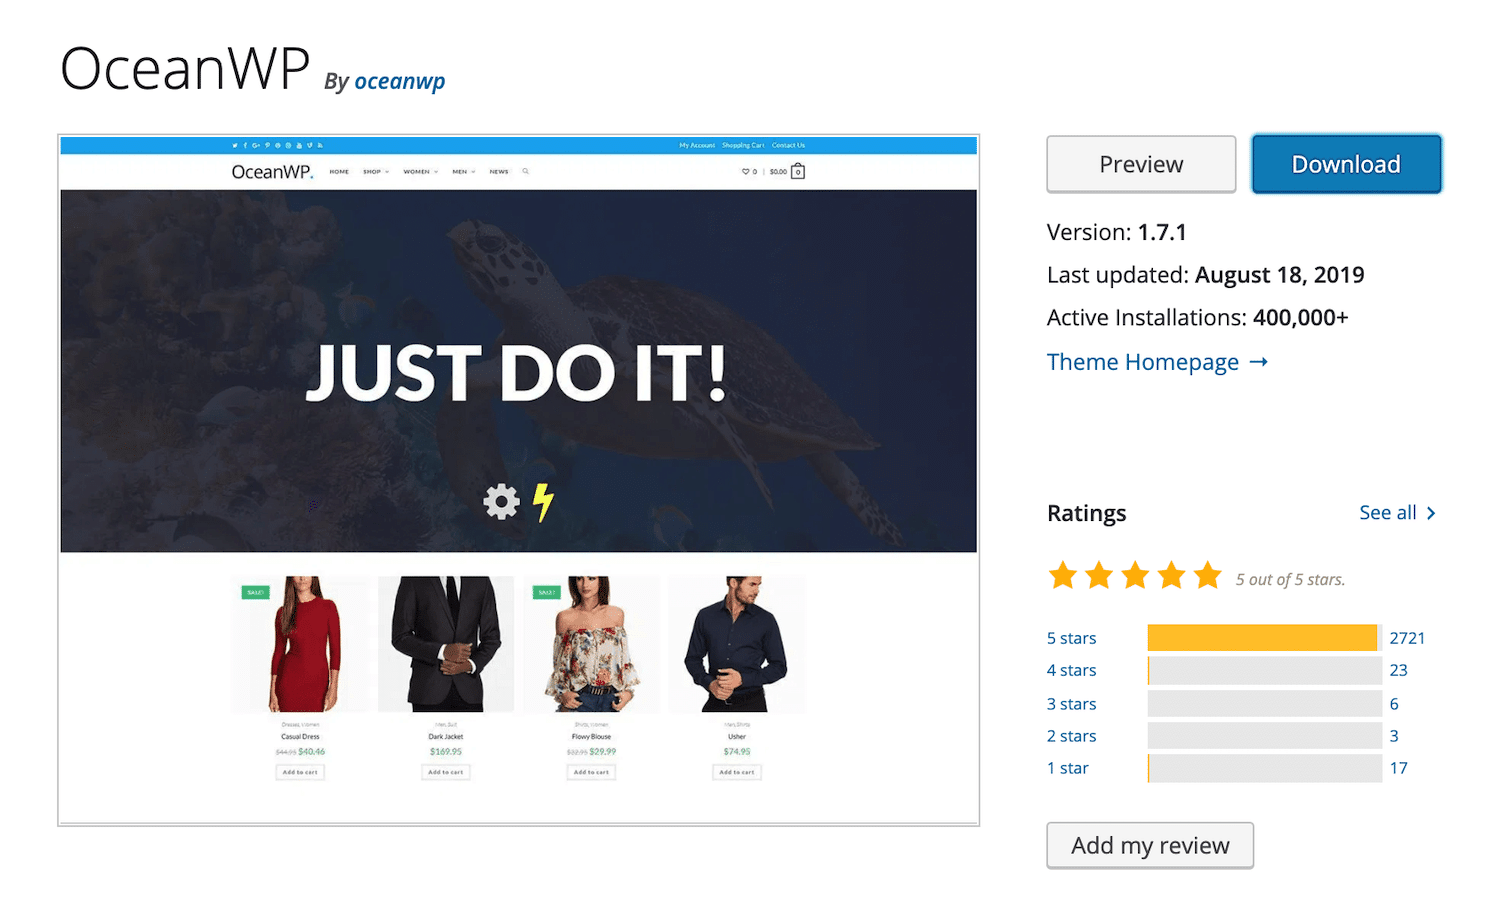Filter reviews by 1 star link
1500x900 pixels.
(x=1068, y=768)
